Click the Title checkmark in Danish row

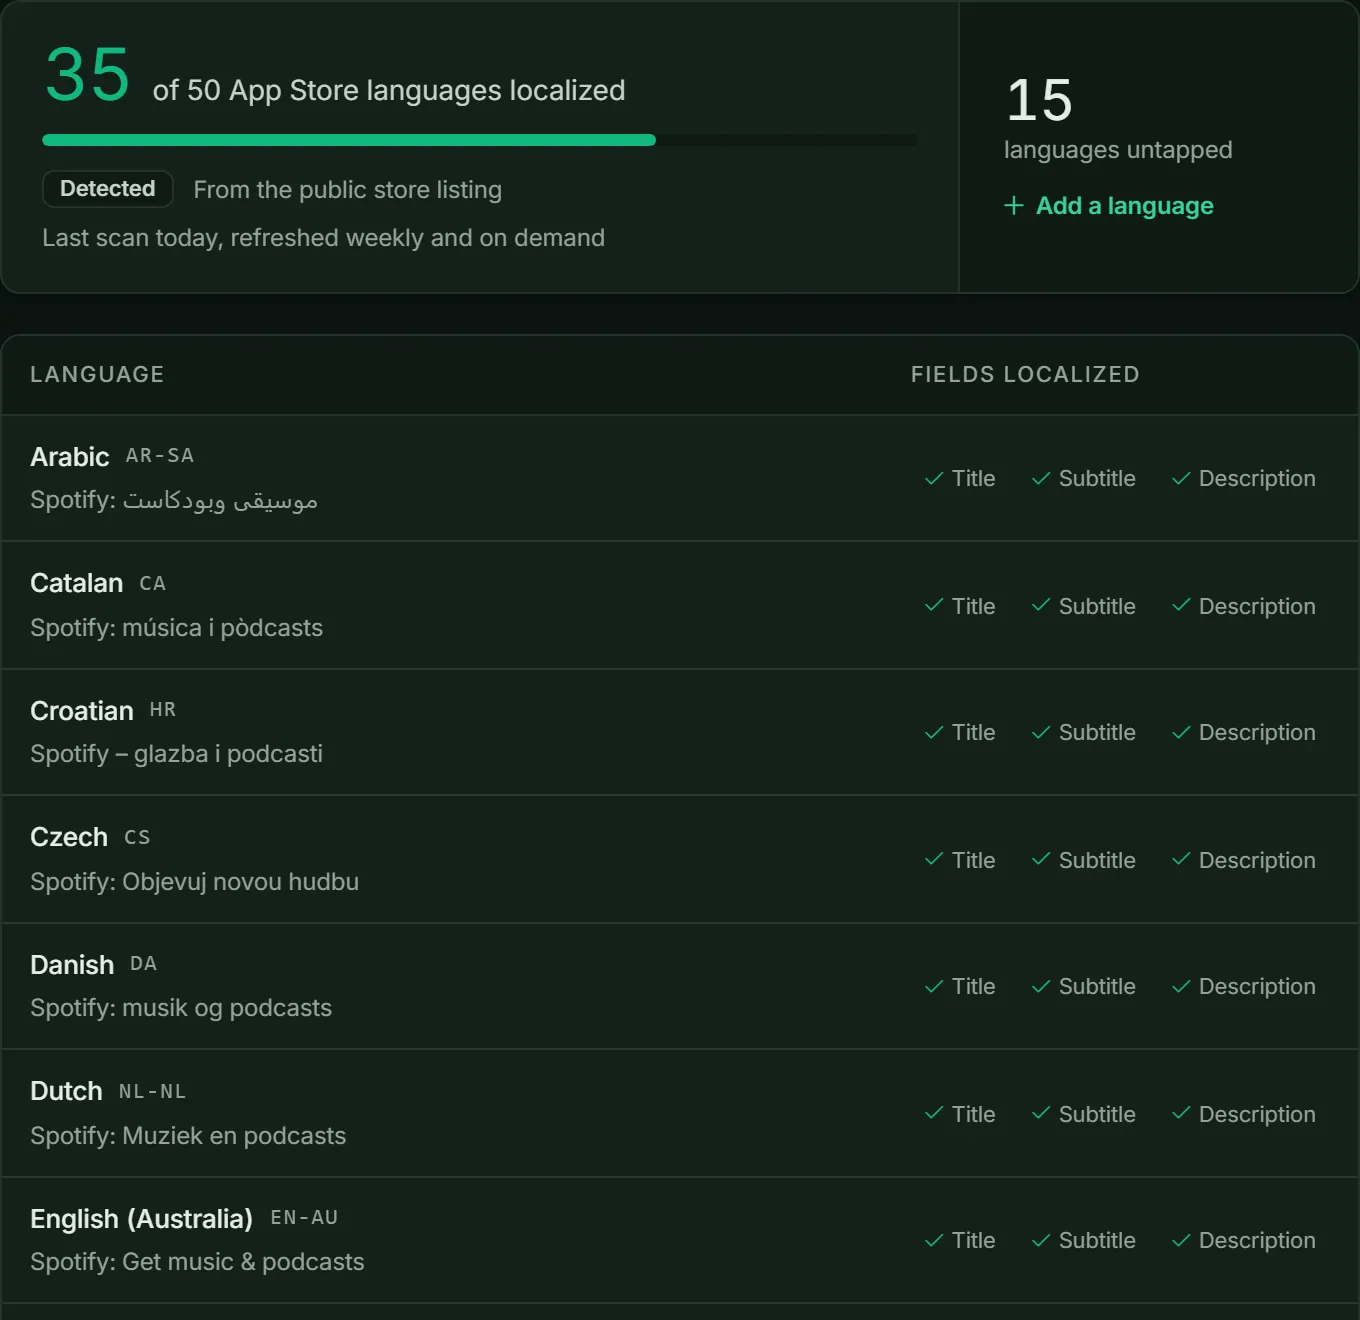tap(934, 987)
